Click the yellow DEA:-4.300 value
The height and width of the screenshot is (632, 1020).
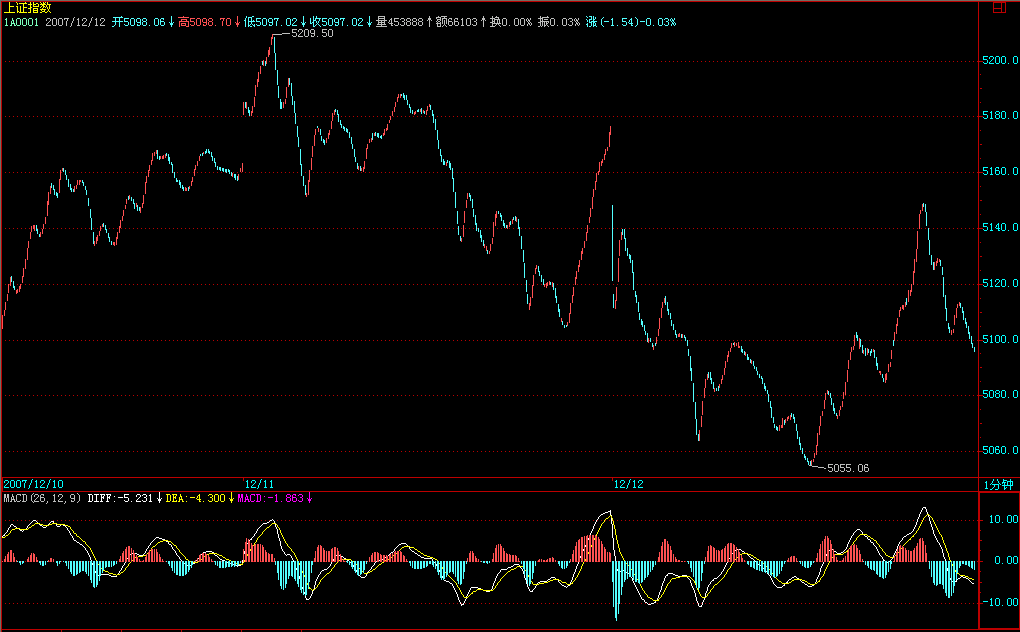[x=197, y=497]
